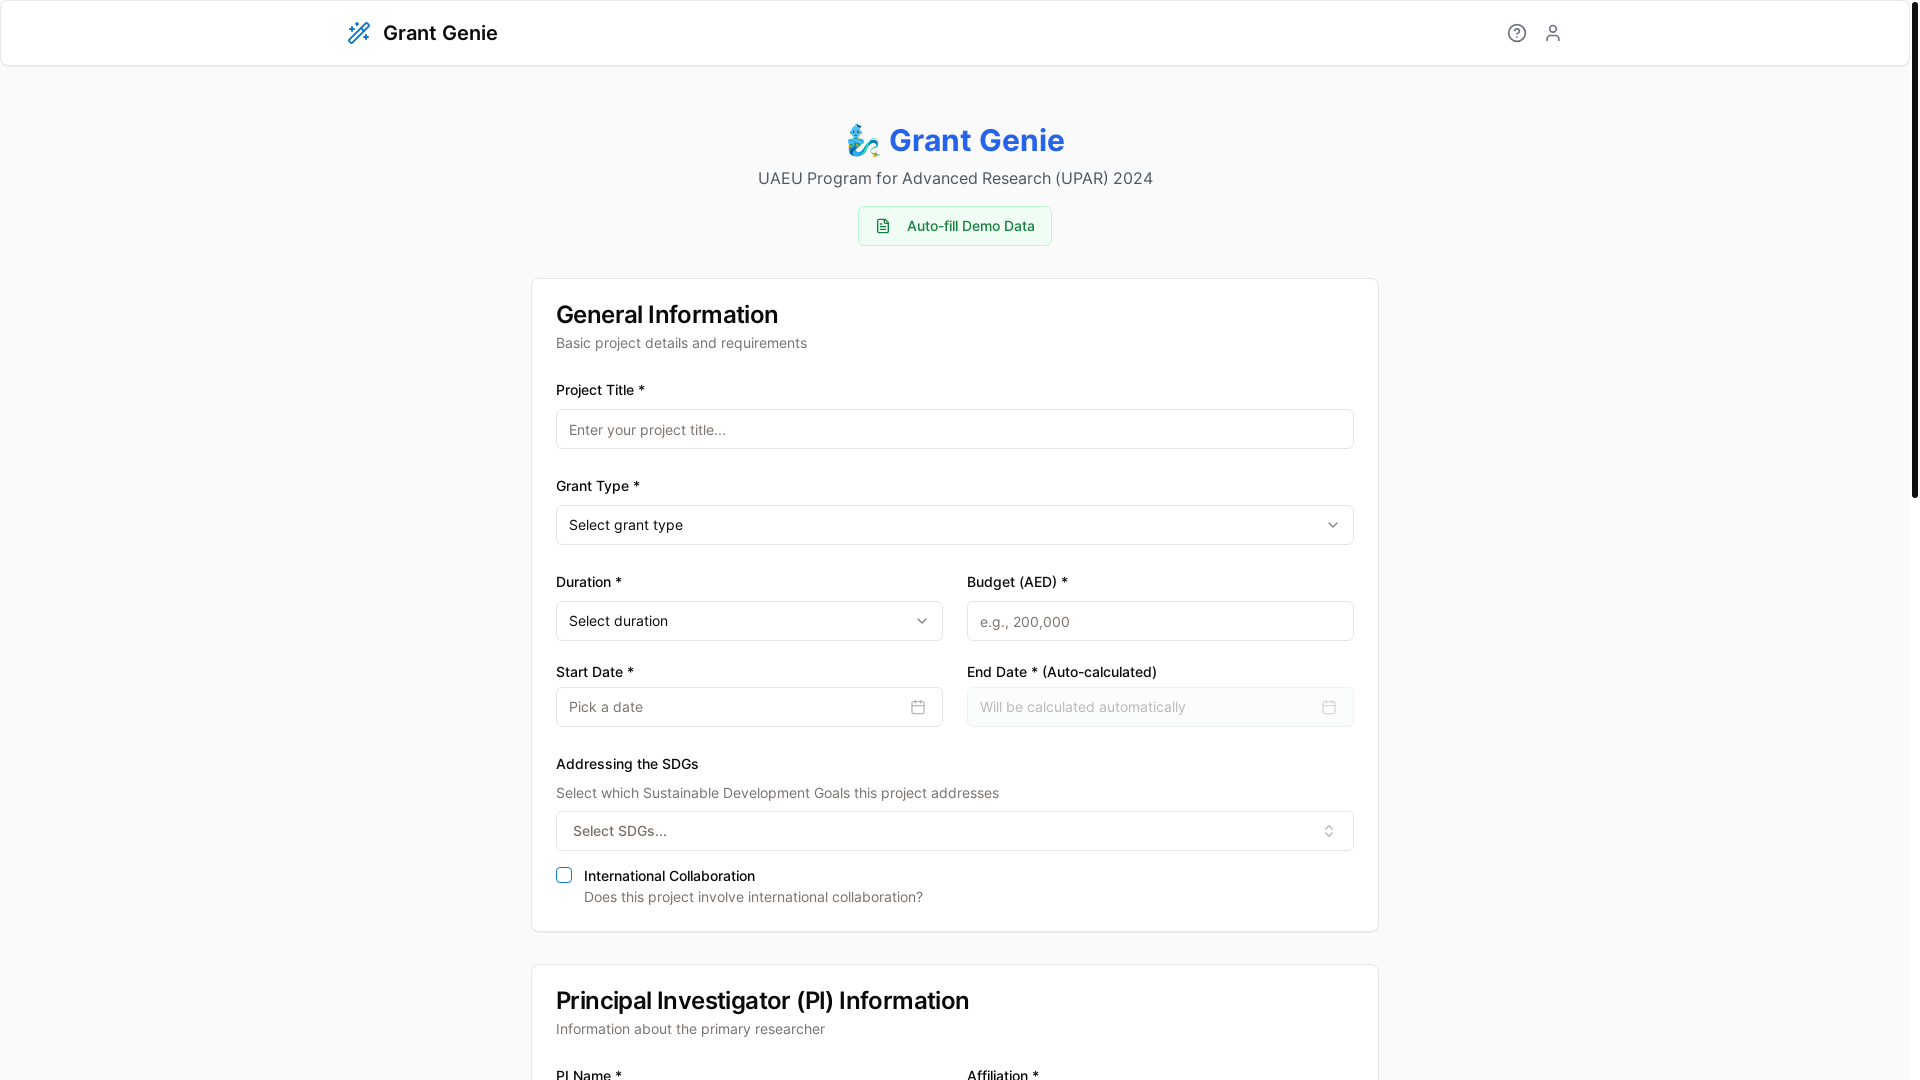This screenshot has height=1080, width=1920.
Task: Click the magic wand logo icon in header
Action: tap(359, 33)
